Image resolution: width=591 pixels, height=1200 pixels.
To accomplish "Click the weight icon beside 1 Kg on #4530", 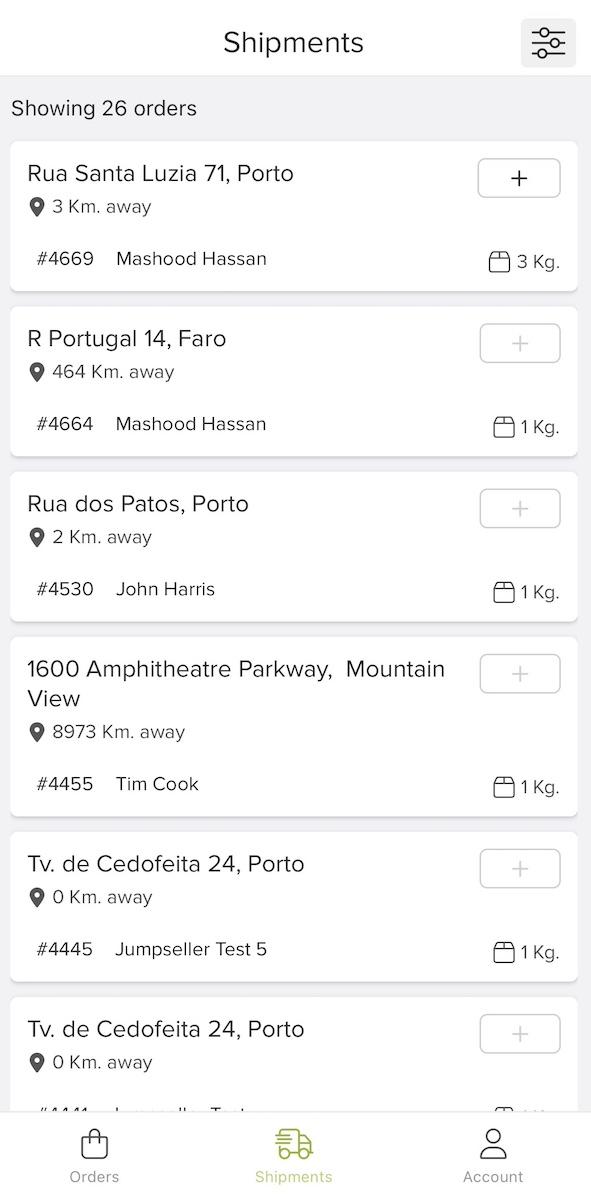I will tap(501, 591).
